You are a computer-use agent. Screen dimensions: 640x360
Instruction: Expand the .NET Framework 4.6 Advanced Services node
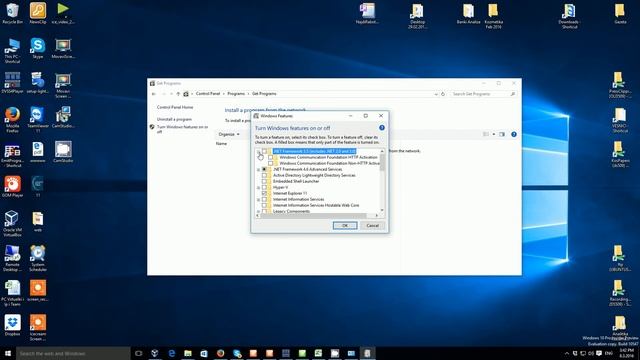[x=258, y=169]
